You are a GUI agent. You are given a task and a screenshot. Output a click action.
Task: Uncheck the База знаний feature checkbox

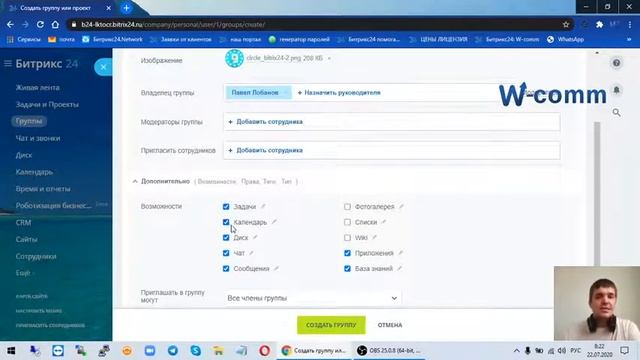click(x=347, y=269)
